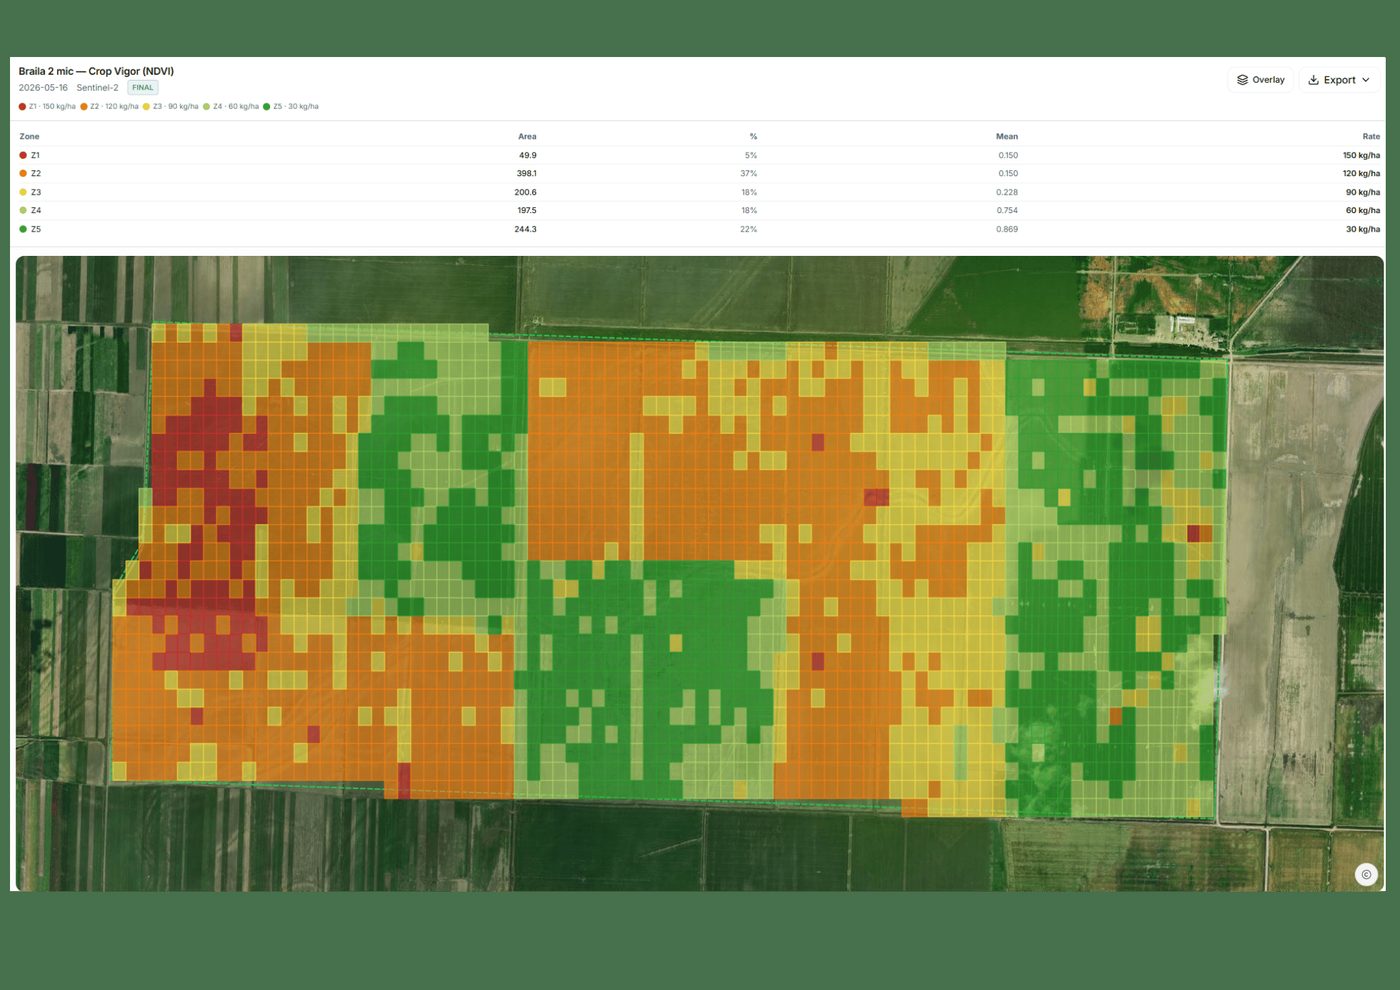Select the Z3 · 90 kg/ha legend chip
The height and width of the screenshot is (990, 1400).
tap(171, 106)
